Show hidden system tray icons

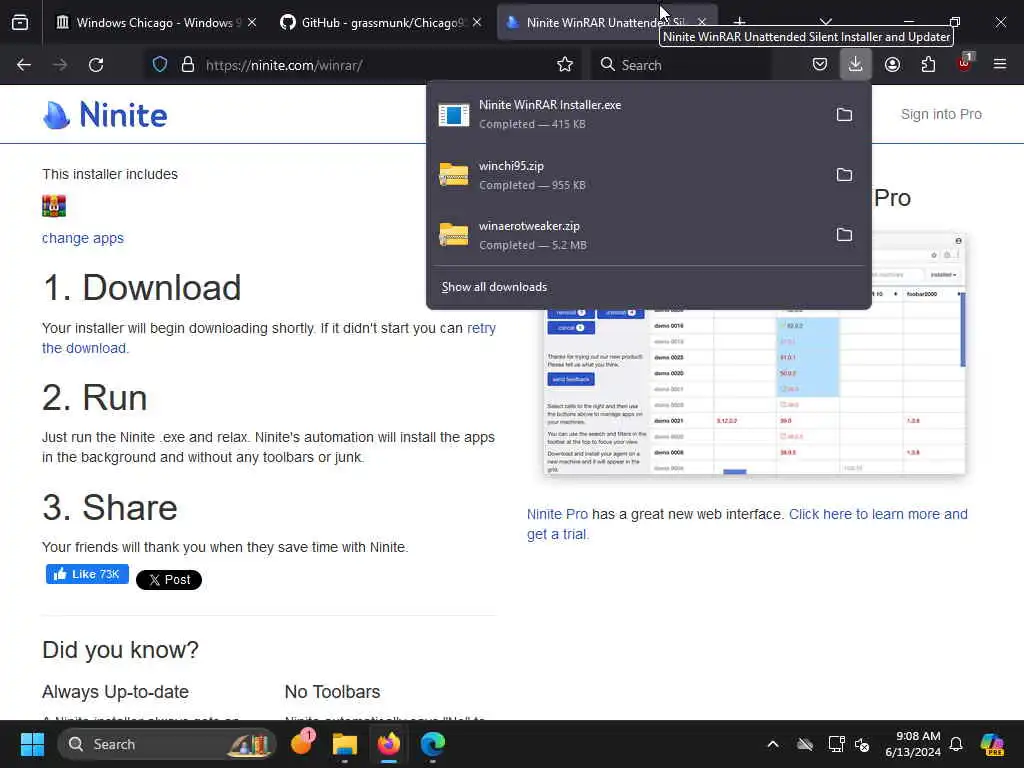coord(773,744)
